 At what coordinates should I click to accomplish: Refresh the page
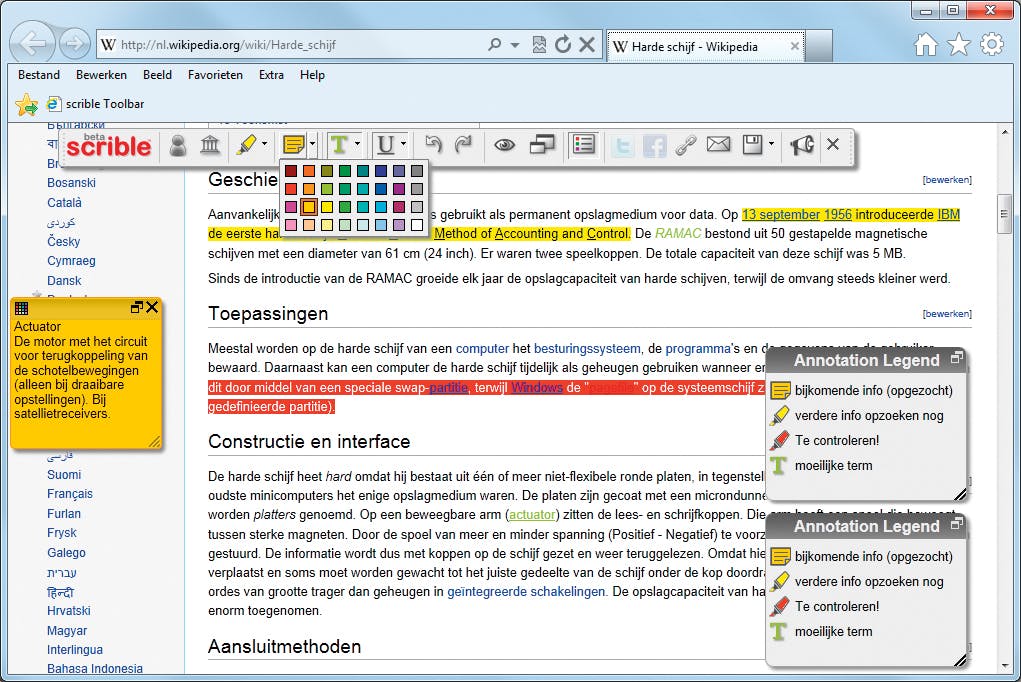pyautogui.click(x=563, y=44)
